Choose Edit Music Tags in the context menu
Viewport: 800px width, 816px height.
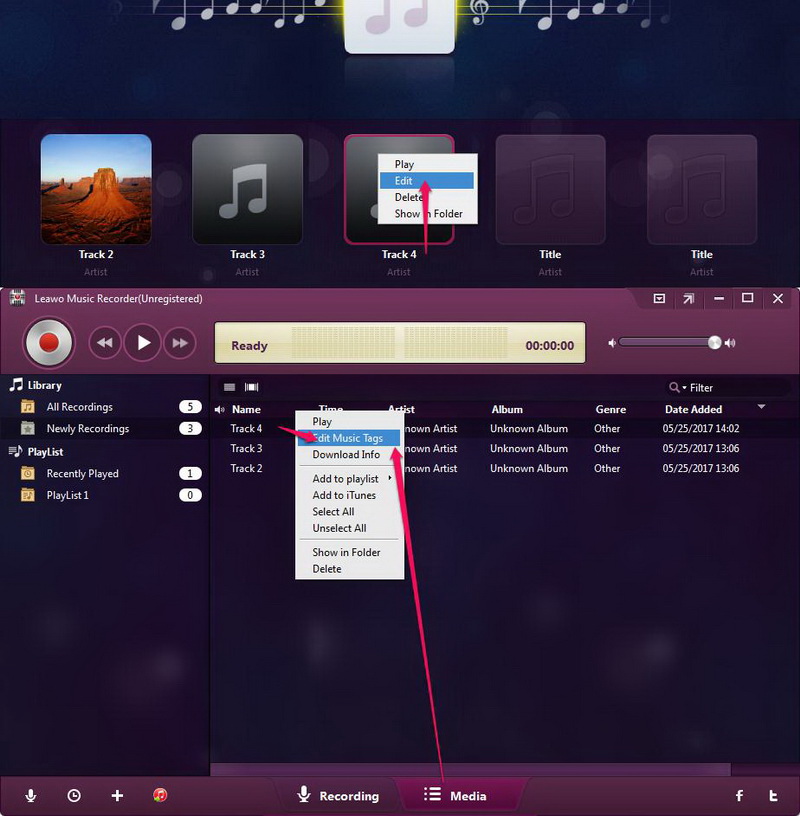click(349, 438)
